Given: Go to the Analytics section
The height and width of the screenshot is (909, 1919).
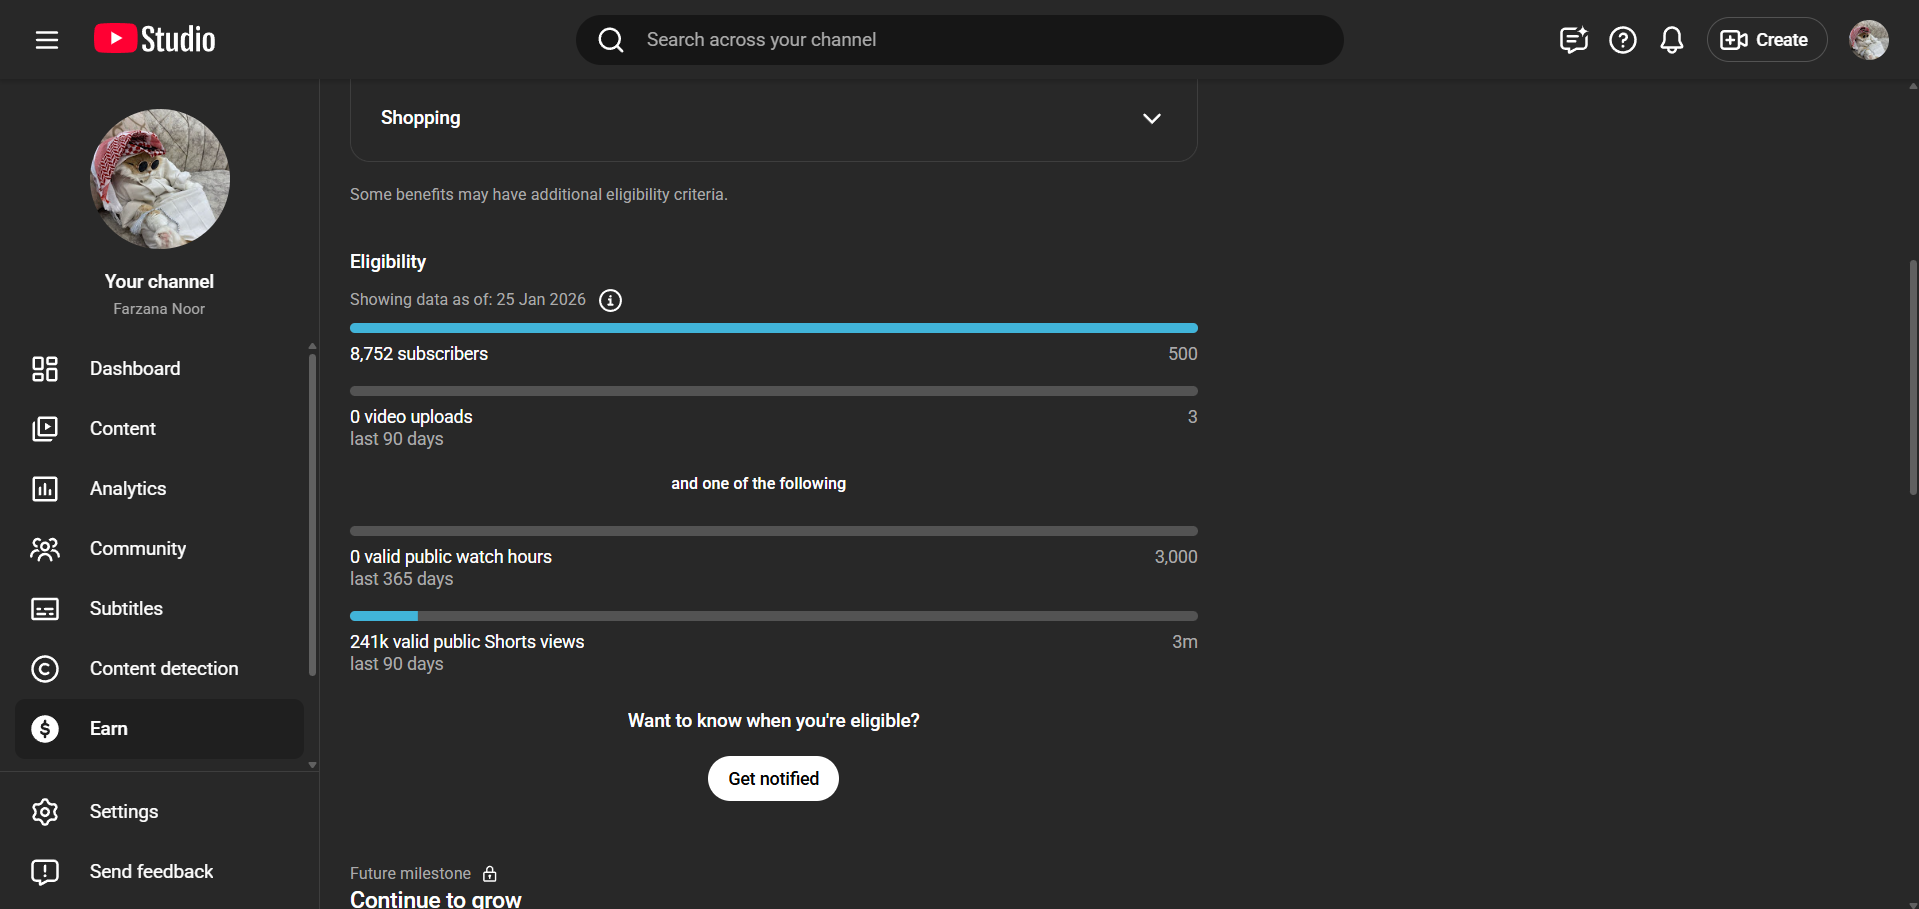Looking at the screenshot, I should [128, 489].
